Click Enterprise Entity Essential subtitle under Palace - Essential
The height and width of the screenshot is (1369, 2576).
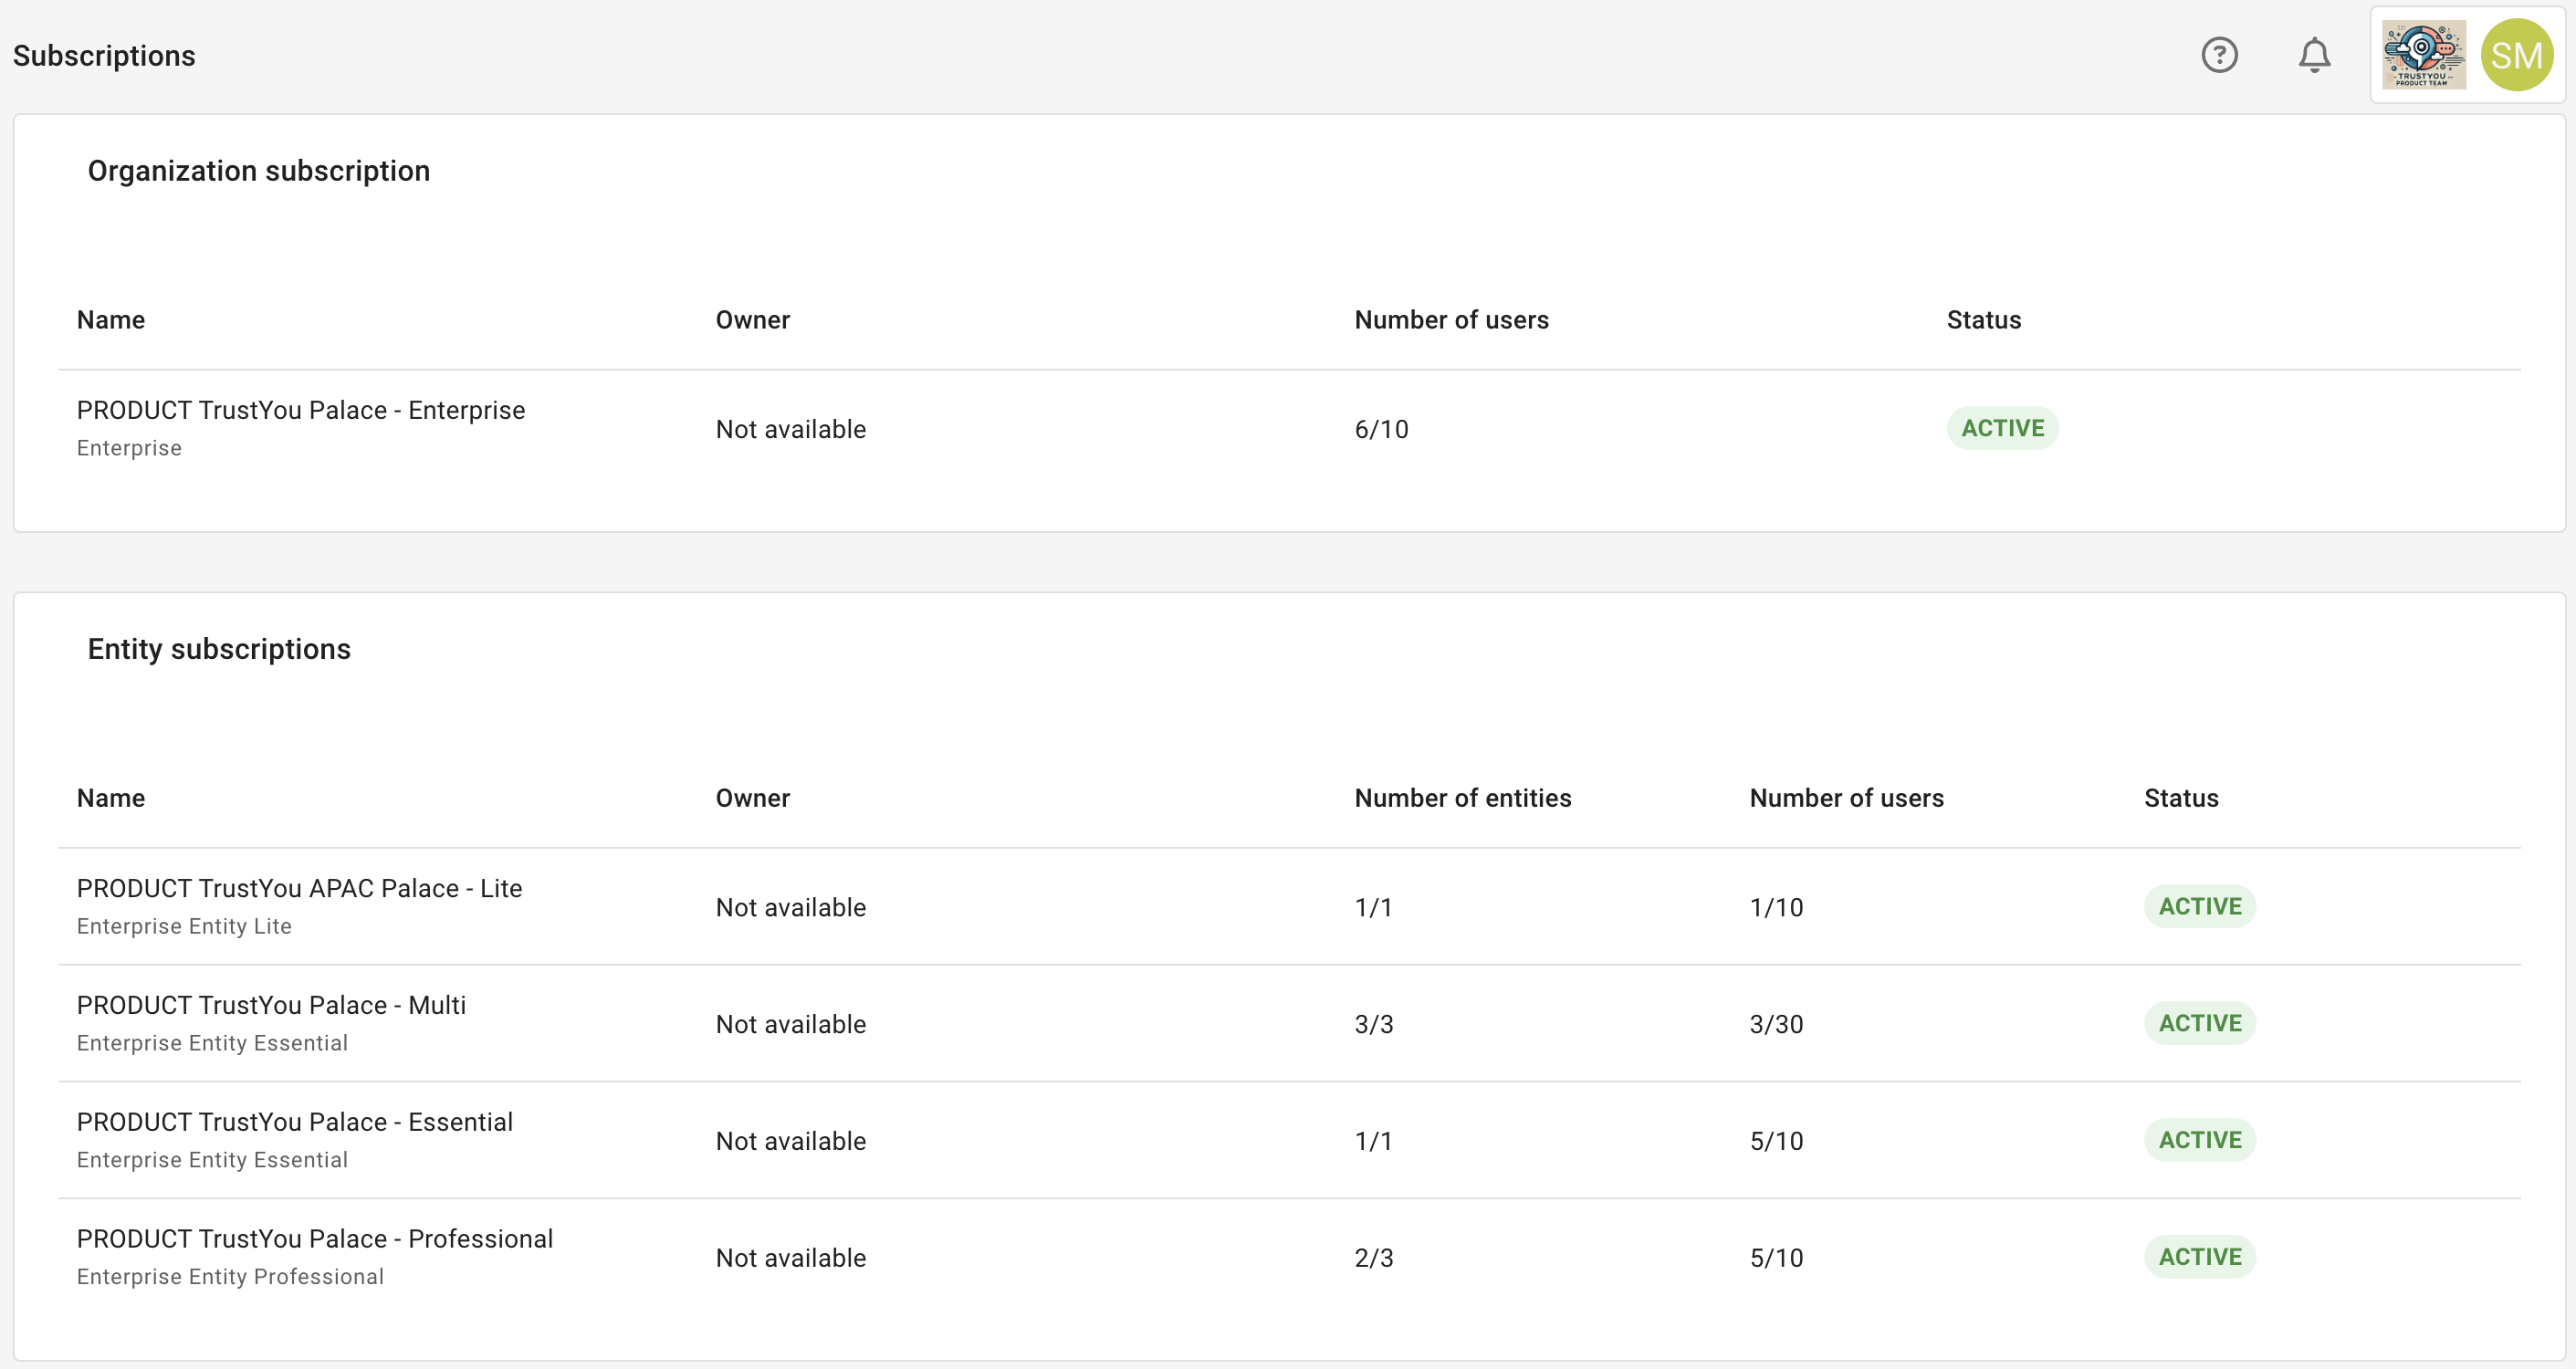tap(212, 1160)
